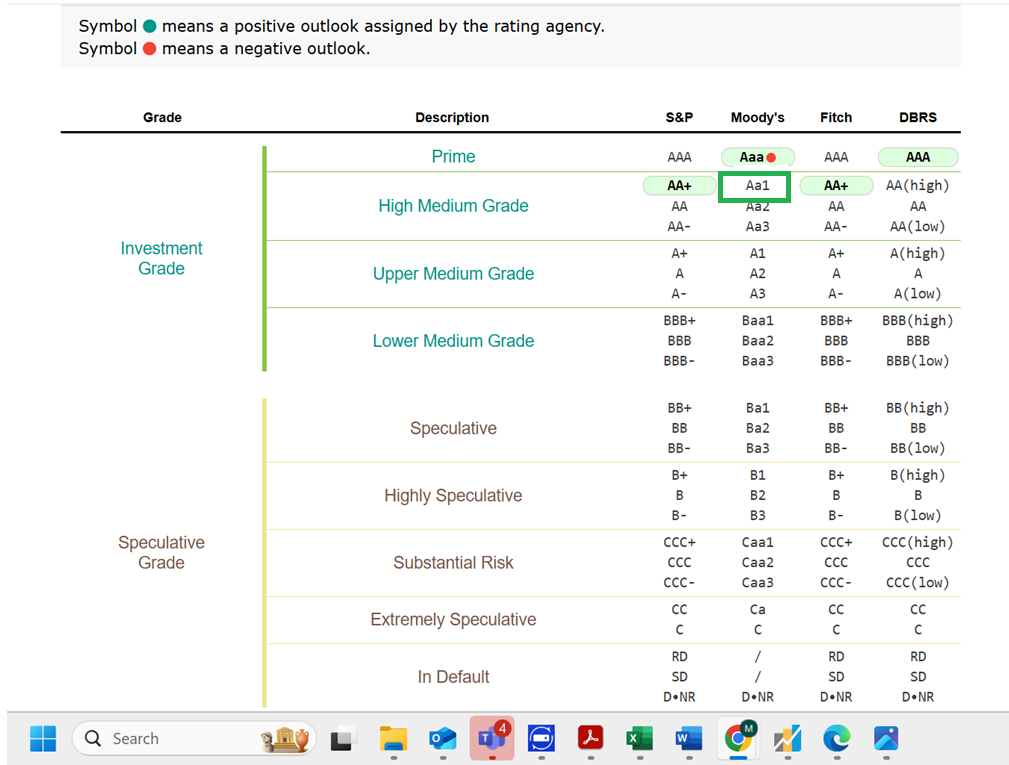Select the Extremely Speculative description
1009x765 pixels.
[453, 619]
